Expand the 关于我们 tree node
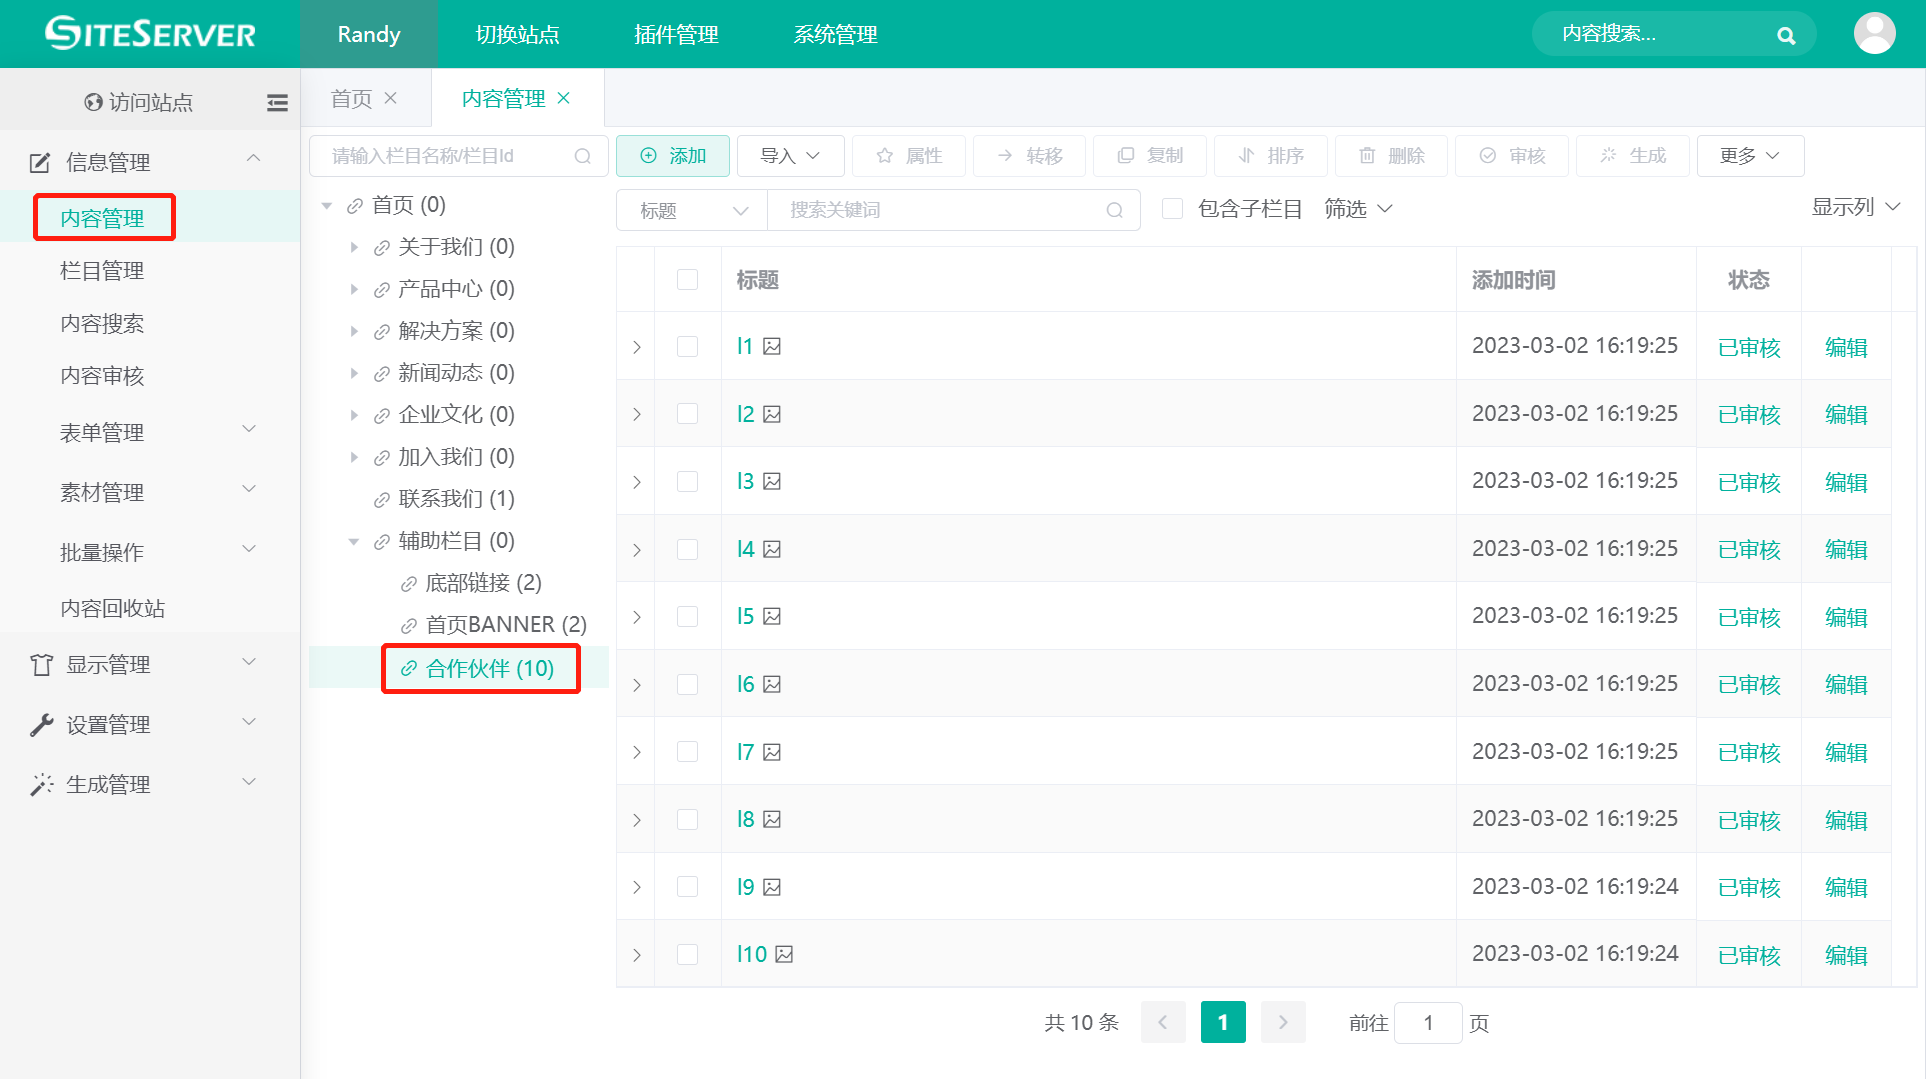This screenshot has height=1079, width=1926. pyautogui.click(x=354, y=247)
